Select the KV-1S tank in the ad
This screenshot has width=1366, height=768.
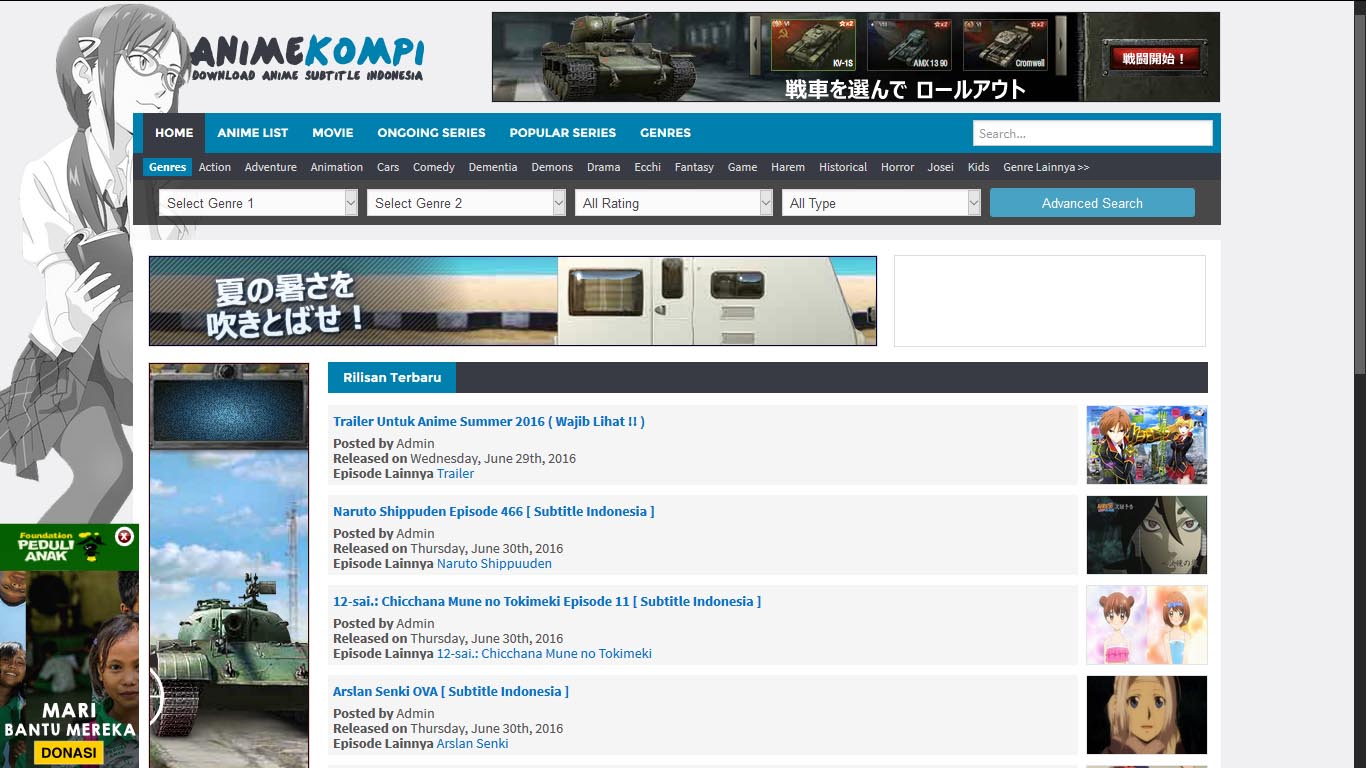tap(814, 44)
